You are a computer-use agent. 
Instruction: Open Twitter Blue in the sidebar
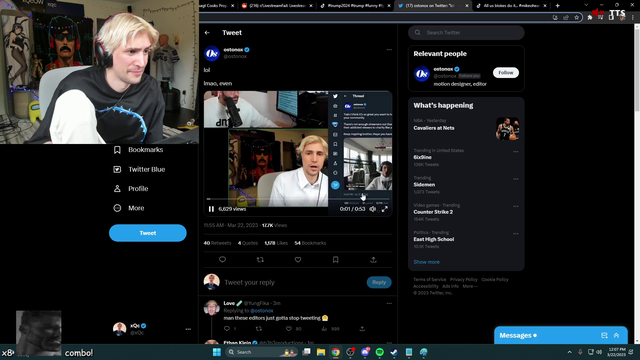pos(139,169)
